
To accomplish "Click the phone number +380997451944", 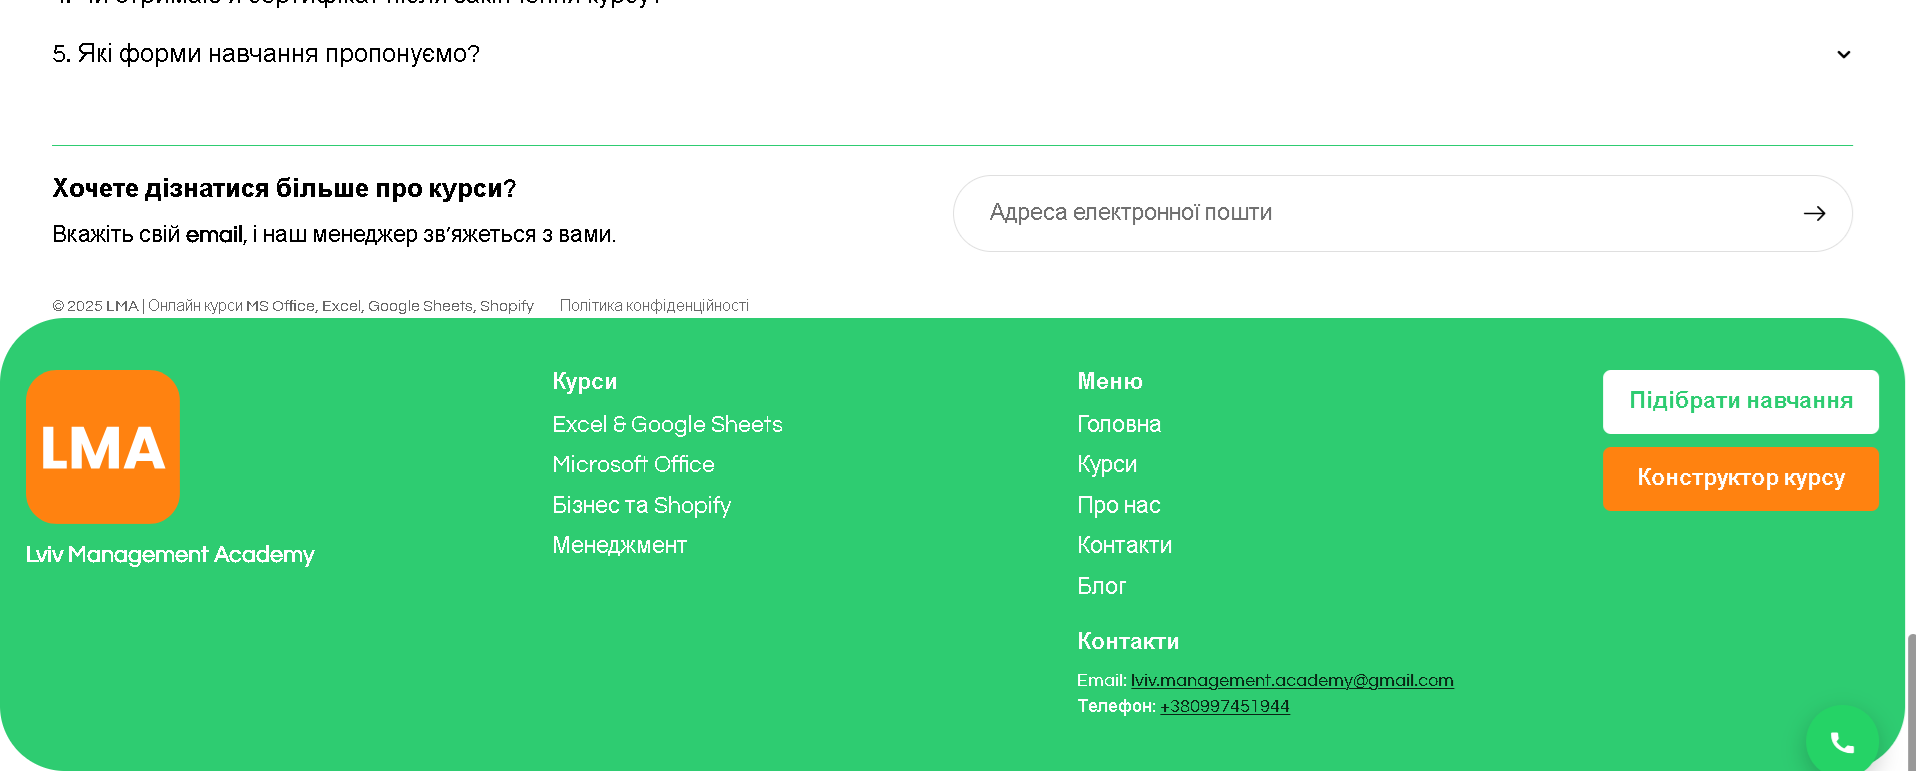I will point(1224,707).
